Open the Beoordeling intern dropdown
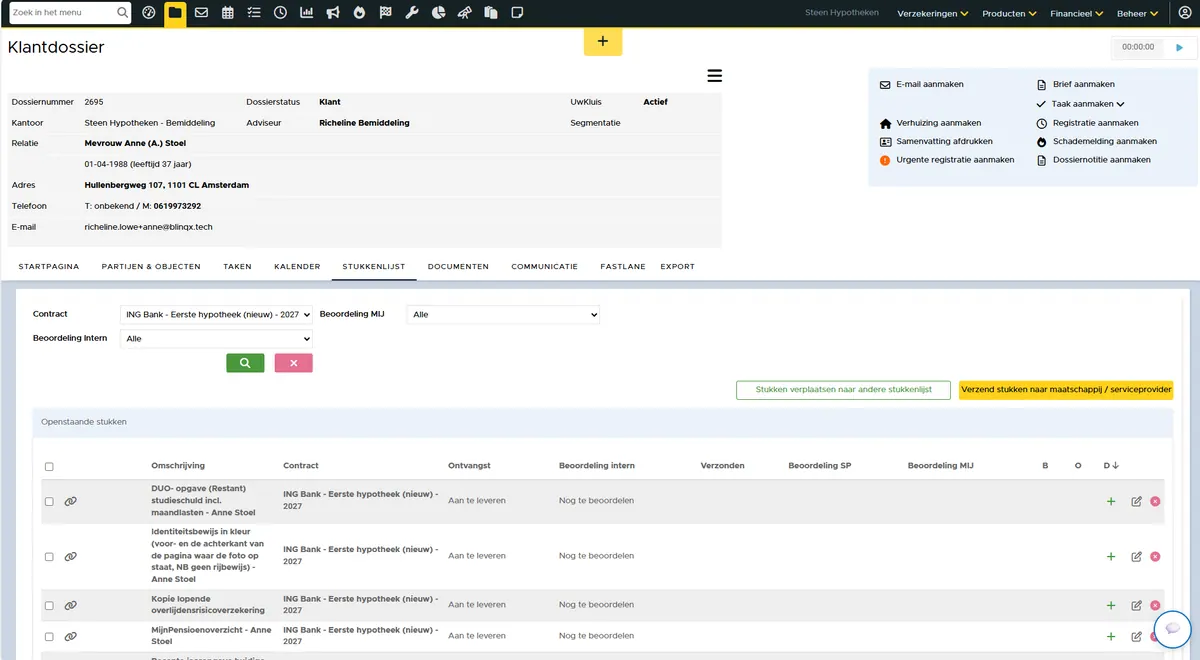Viewport: 1200px width, 660px height. (216, 339)
